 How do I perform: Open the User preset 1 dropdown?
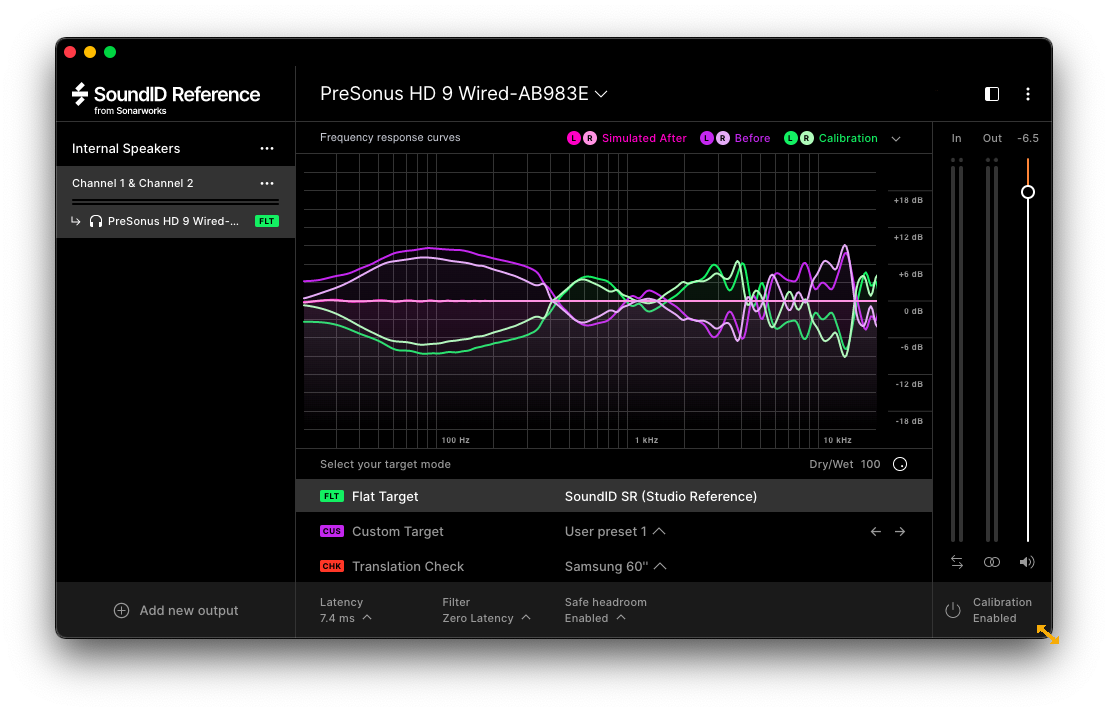pos(615,531)
